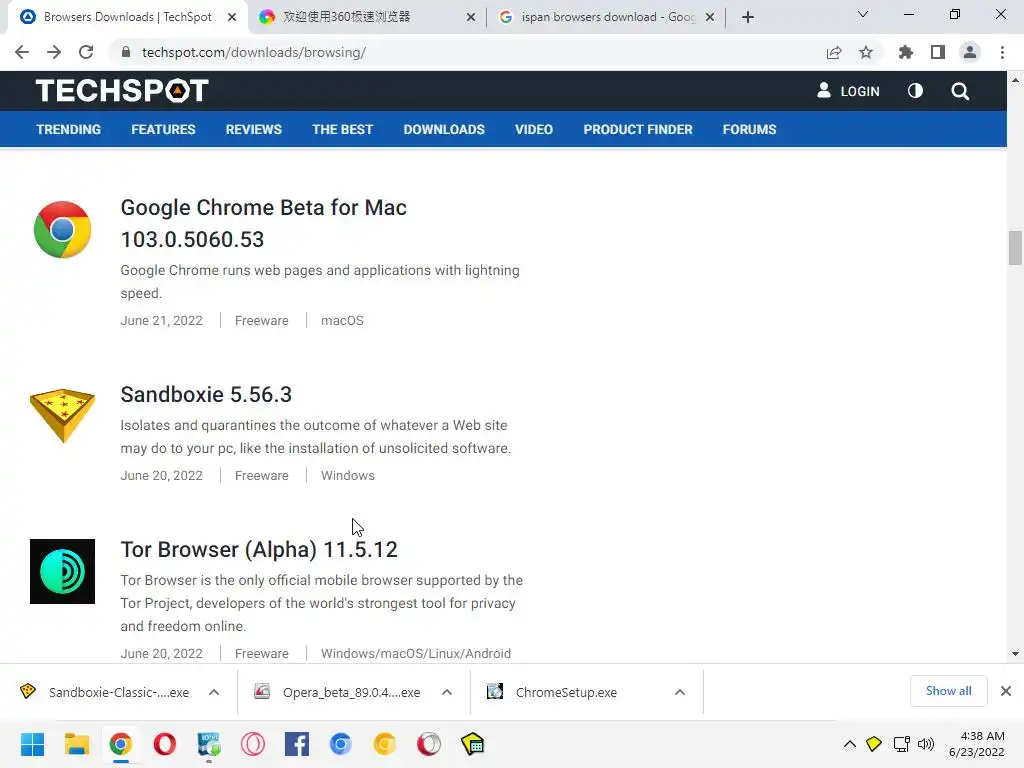Viewport: 1024px width, 768px height.
Task: Open the FEATURES menu
Action: pos(163,129)
